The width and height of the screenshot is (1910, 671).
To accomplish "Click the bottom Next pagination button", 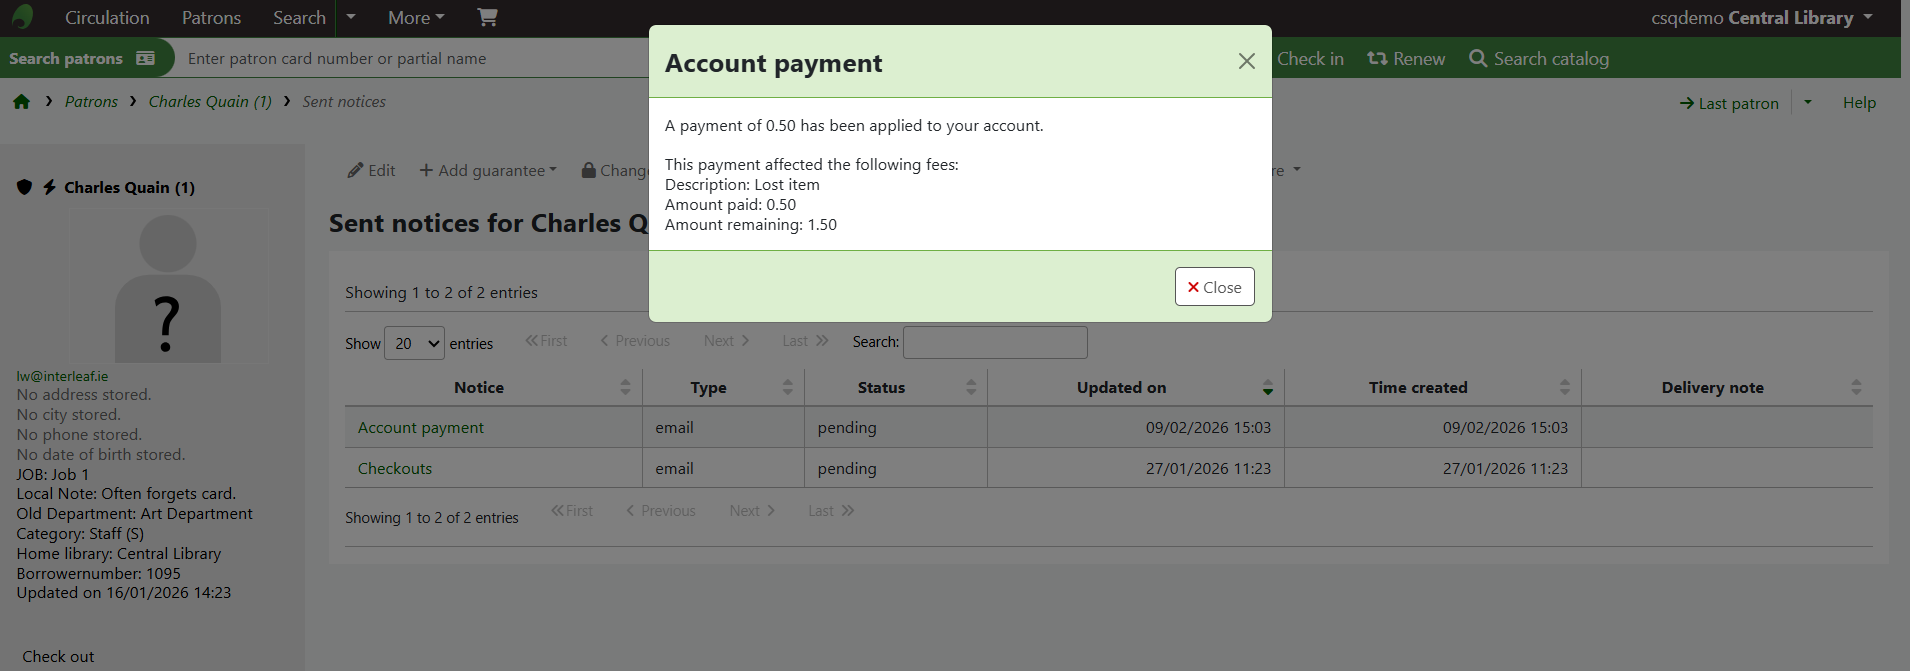I will (752, 511).
